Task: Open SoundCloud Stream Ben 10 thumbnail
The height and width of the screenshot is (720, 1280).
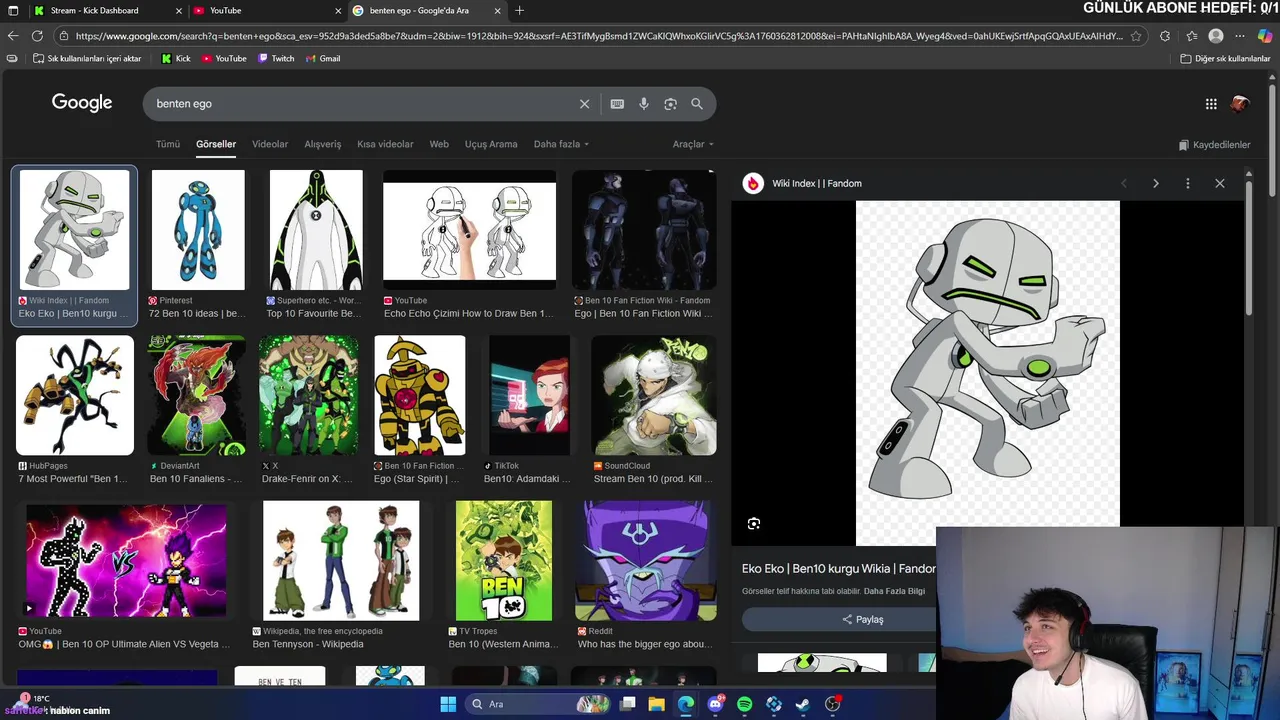Action: coord(654,396)
